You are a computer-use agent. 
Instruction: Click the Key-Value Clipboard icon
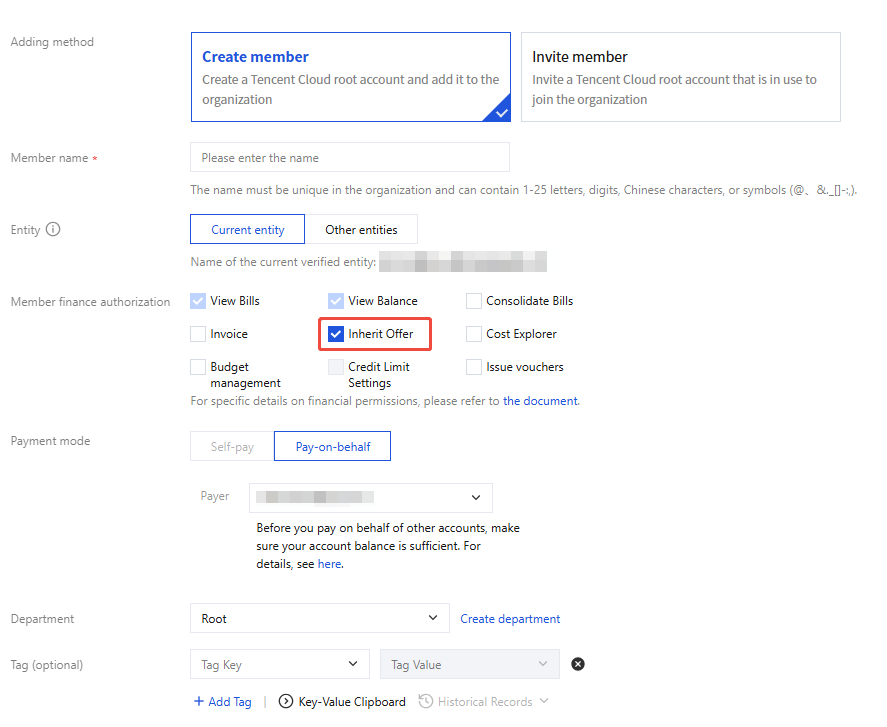[286, 702]
